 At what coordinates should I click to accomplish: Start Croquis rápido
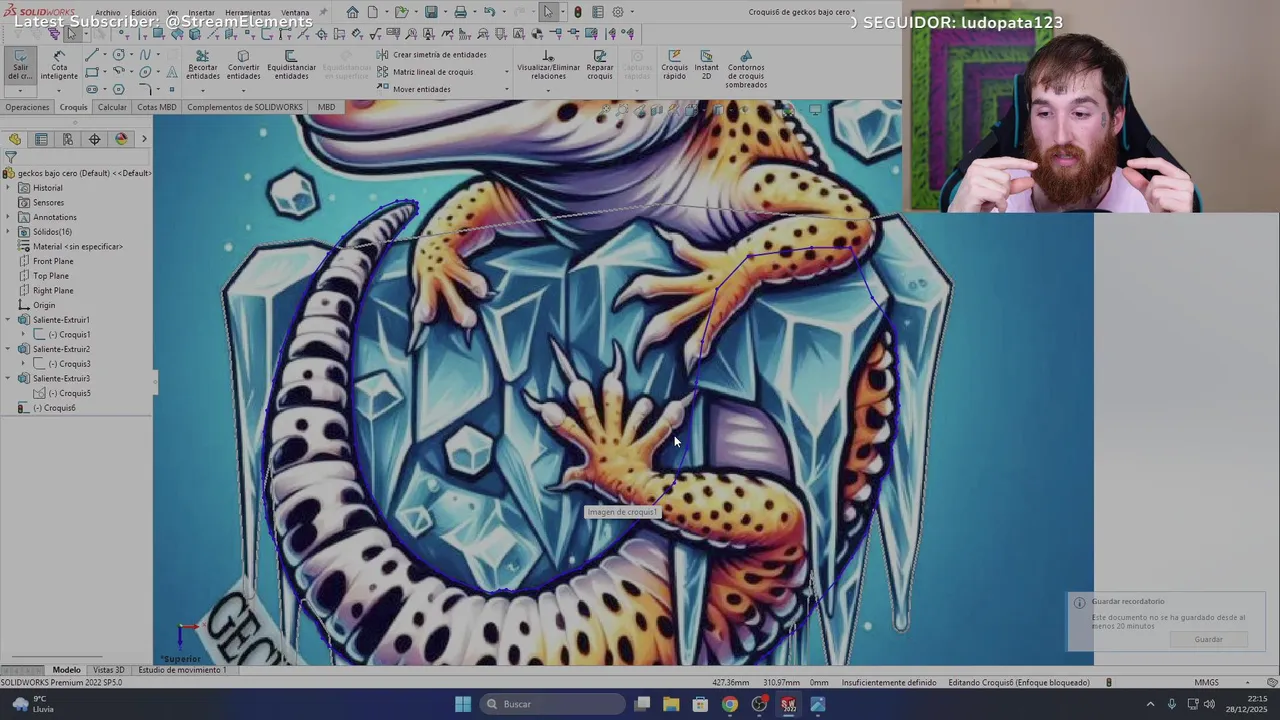click(x=674, y=65)
